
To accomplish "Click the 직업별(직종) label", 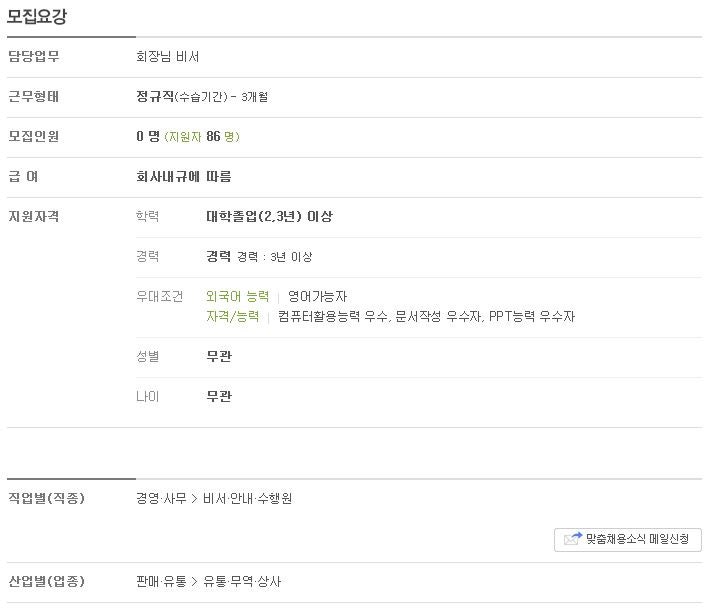I will point(47,498).
